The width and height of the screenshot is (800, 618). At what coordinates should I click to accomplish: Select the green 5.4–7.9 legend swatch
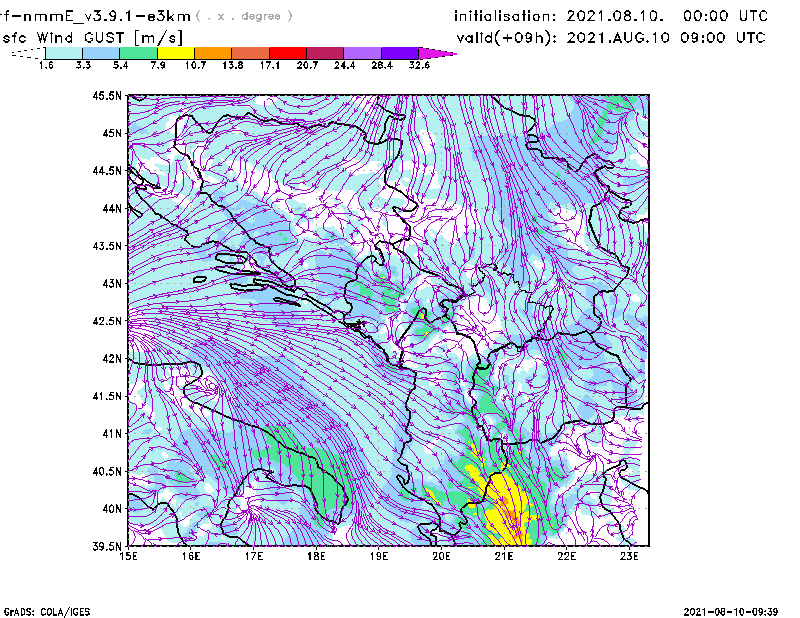[x=138, y=53]
